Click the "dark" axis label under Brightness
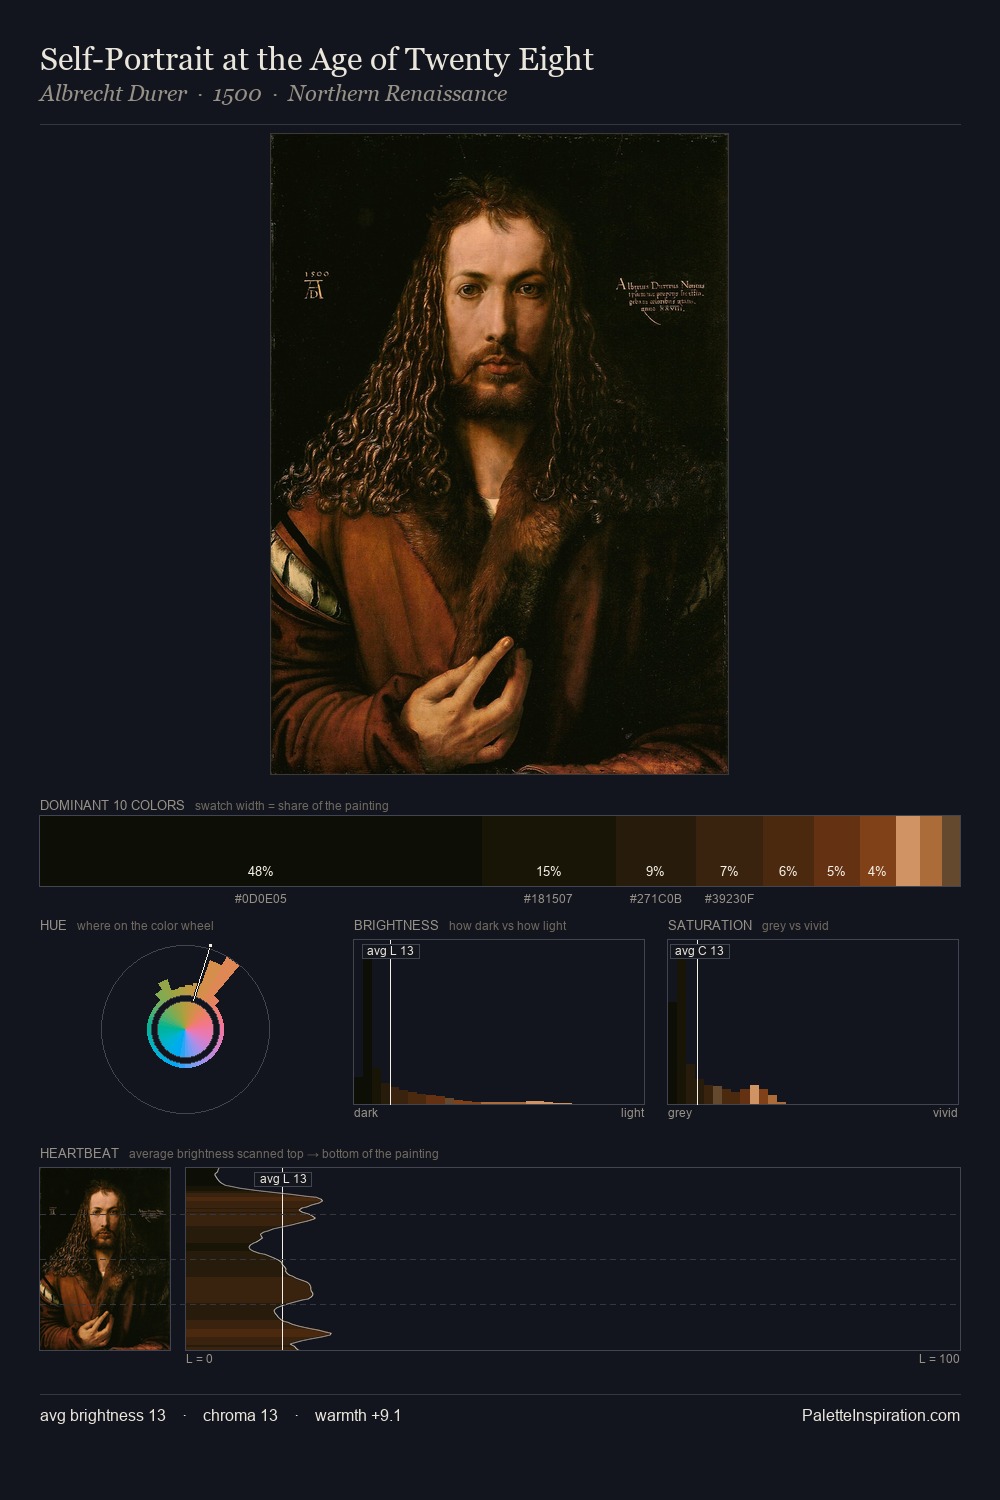 pos(366,1113)
